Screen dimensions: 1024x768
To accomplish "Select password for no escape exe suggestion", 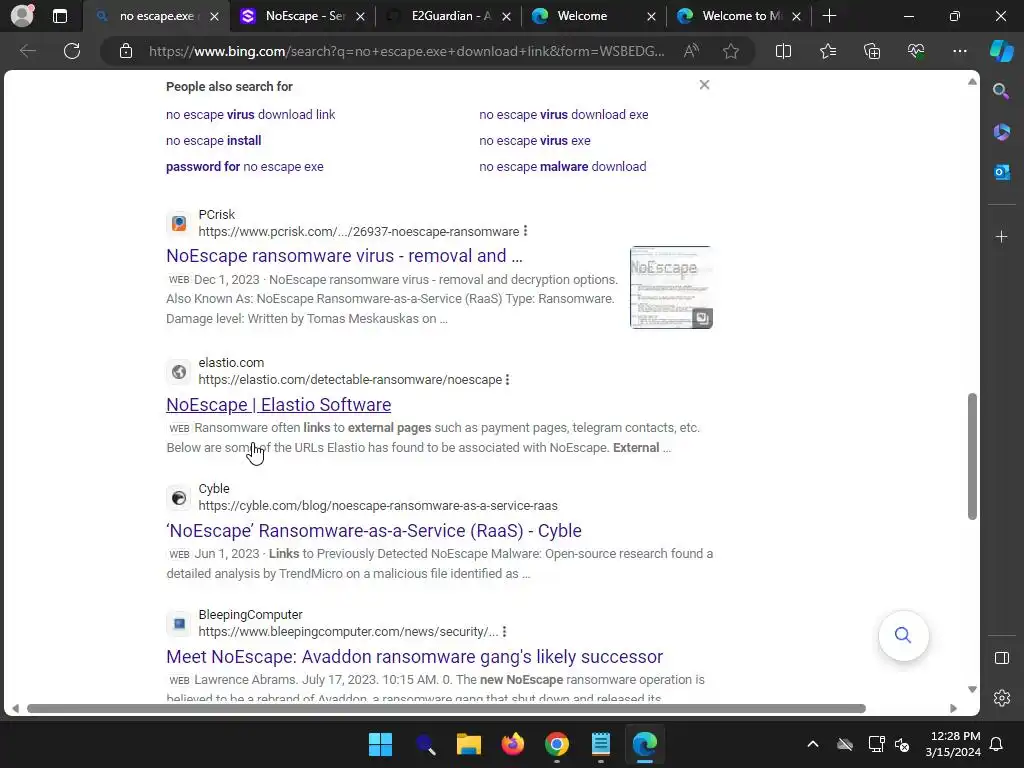I will tap(244, 167).
